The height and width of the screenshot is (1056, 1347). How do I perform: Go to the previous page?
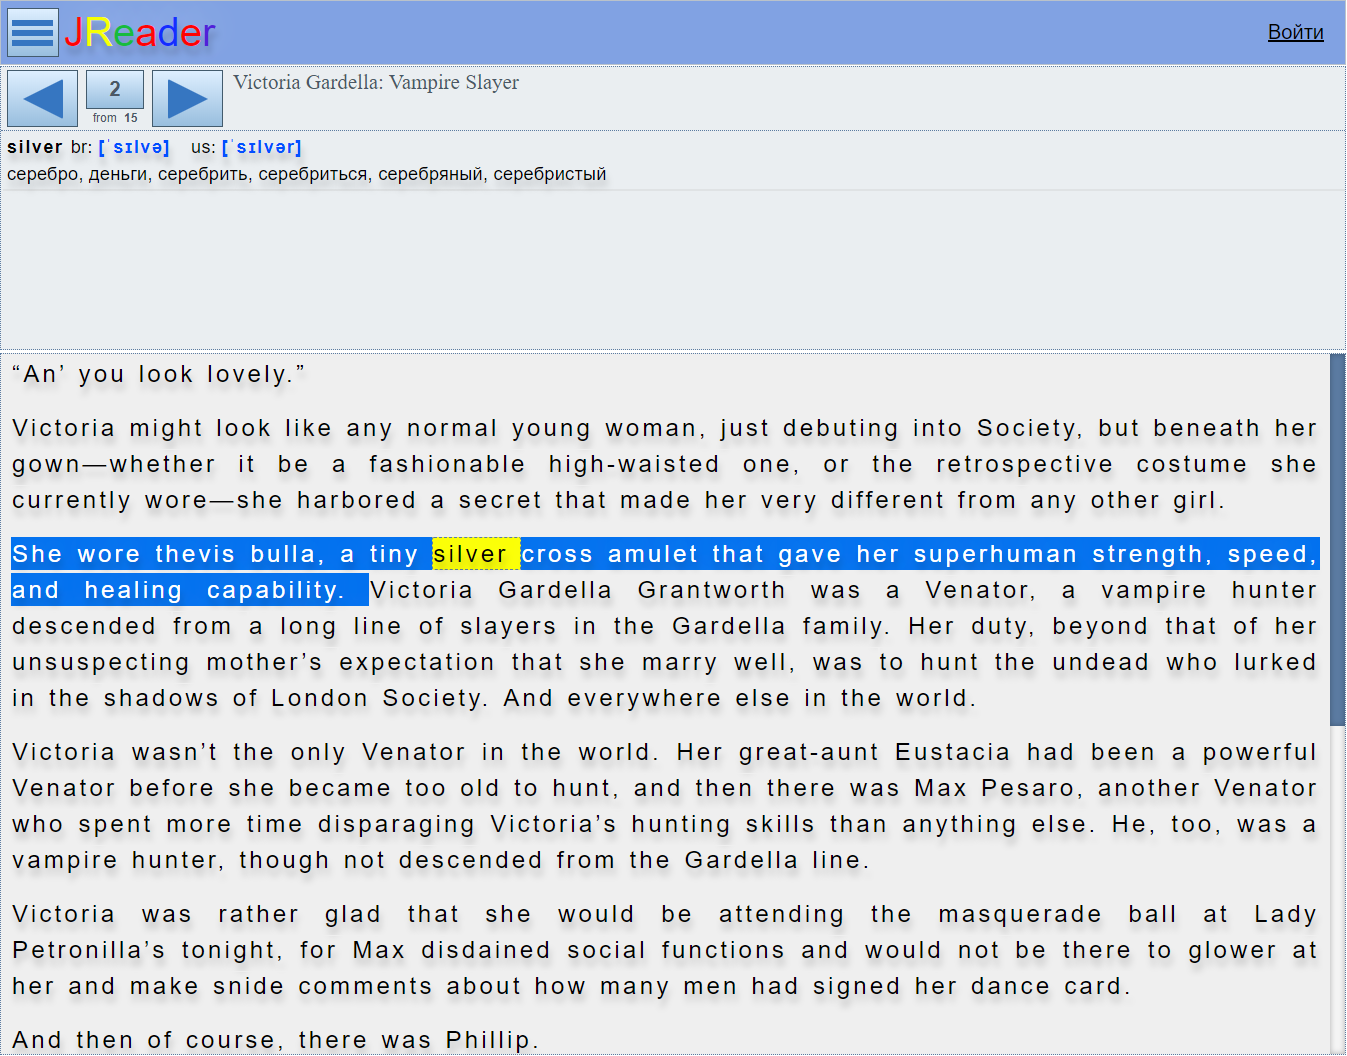pos(42,99)
